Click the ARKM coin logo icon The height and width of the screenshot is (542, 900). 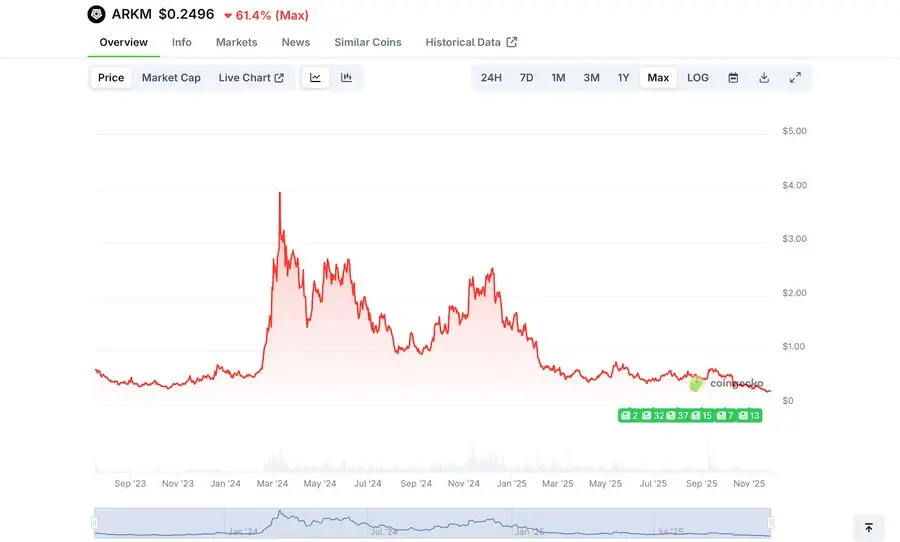pyautogui.click(x=96, y=14)
